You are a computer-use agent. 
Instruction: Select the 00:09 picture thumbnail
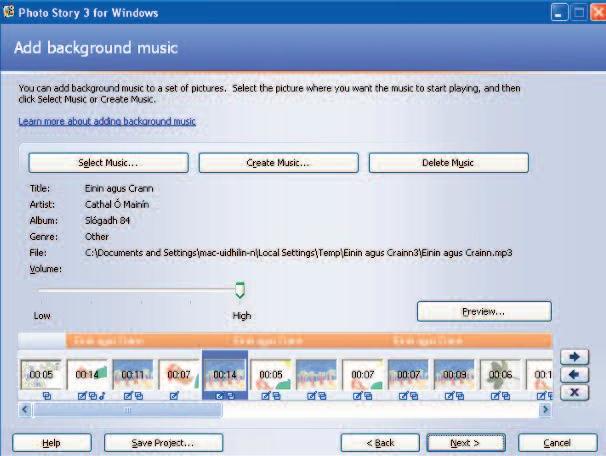(454, 374)
